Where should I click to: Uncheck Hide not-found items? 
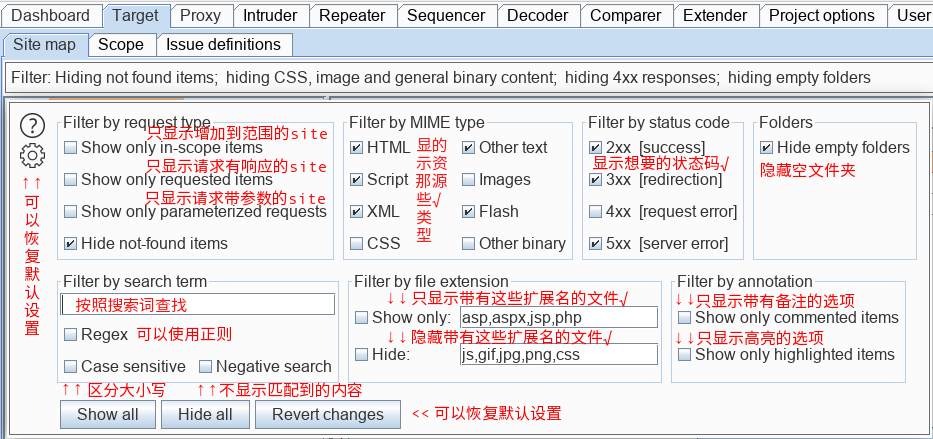pyautogui.click(x=71, y=243)
